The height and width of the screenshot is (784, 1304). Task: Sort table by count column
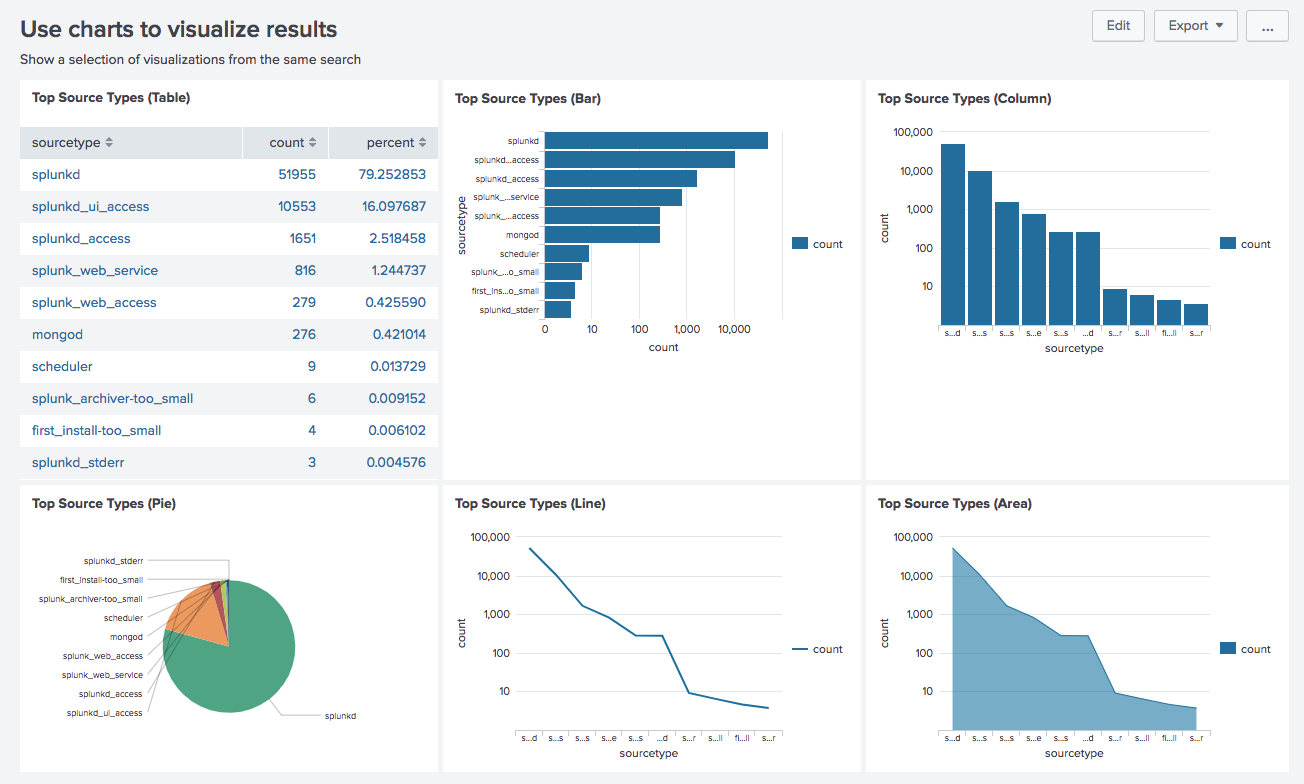293,143
